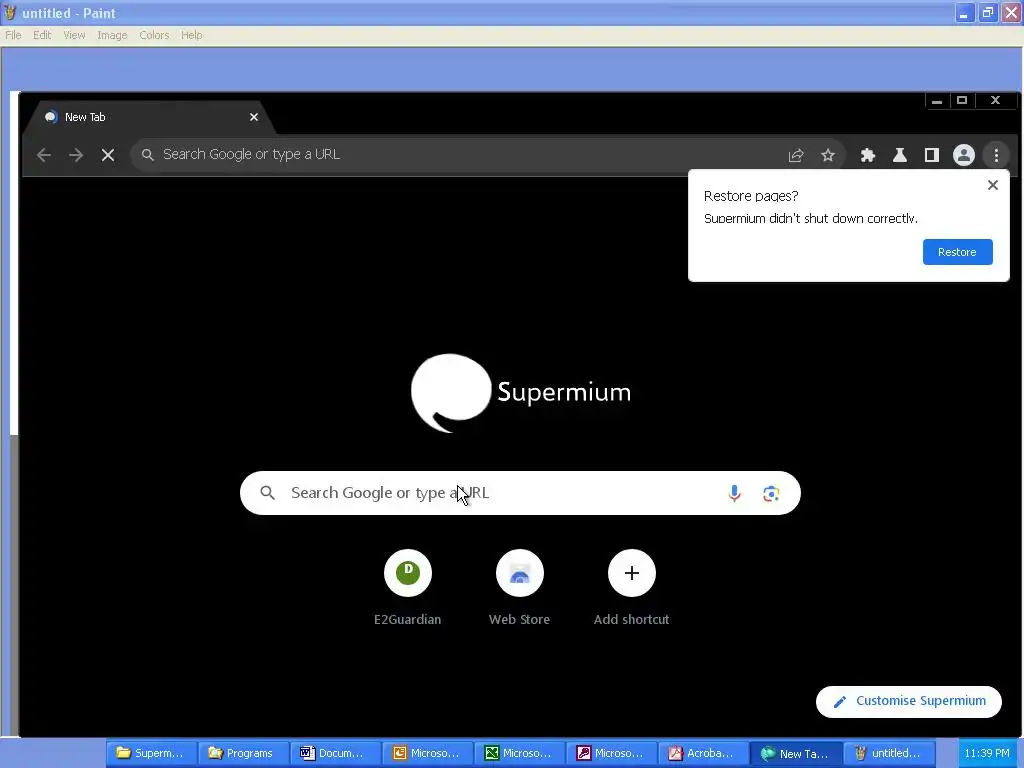
Task: Search by image with lens icon
Action: [x=771, y=494]
